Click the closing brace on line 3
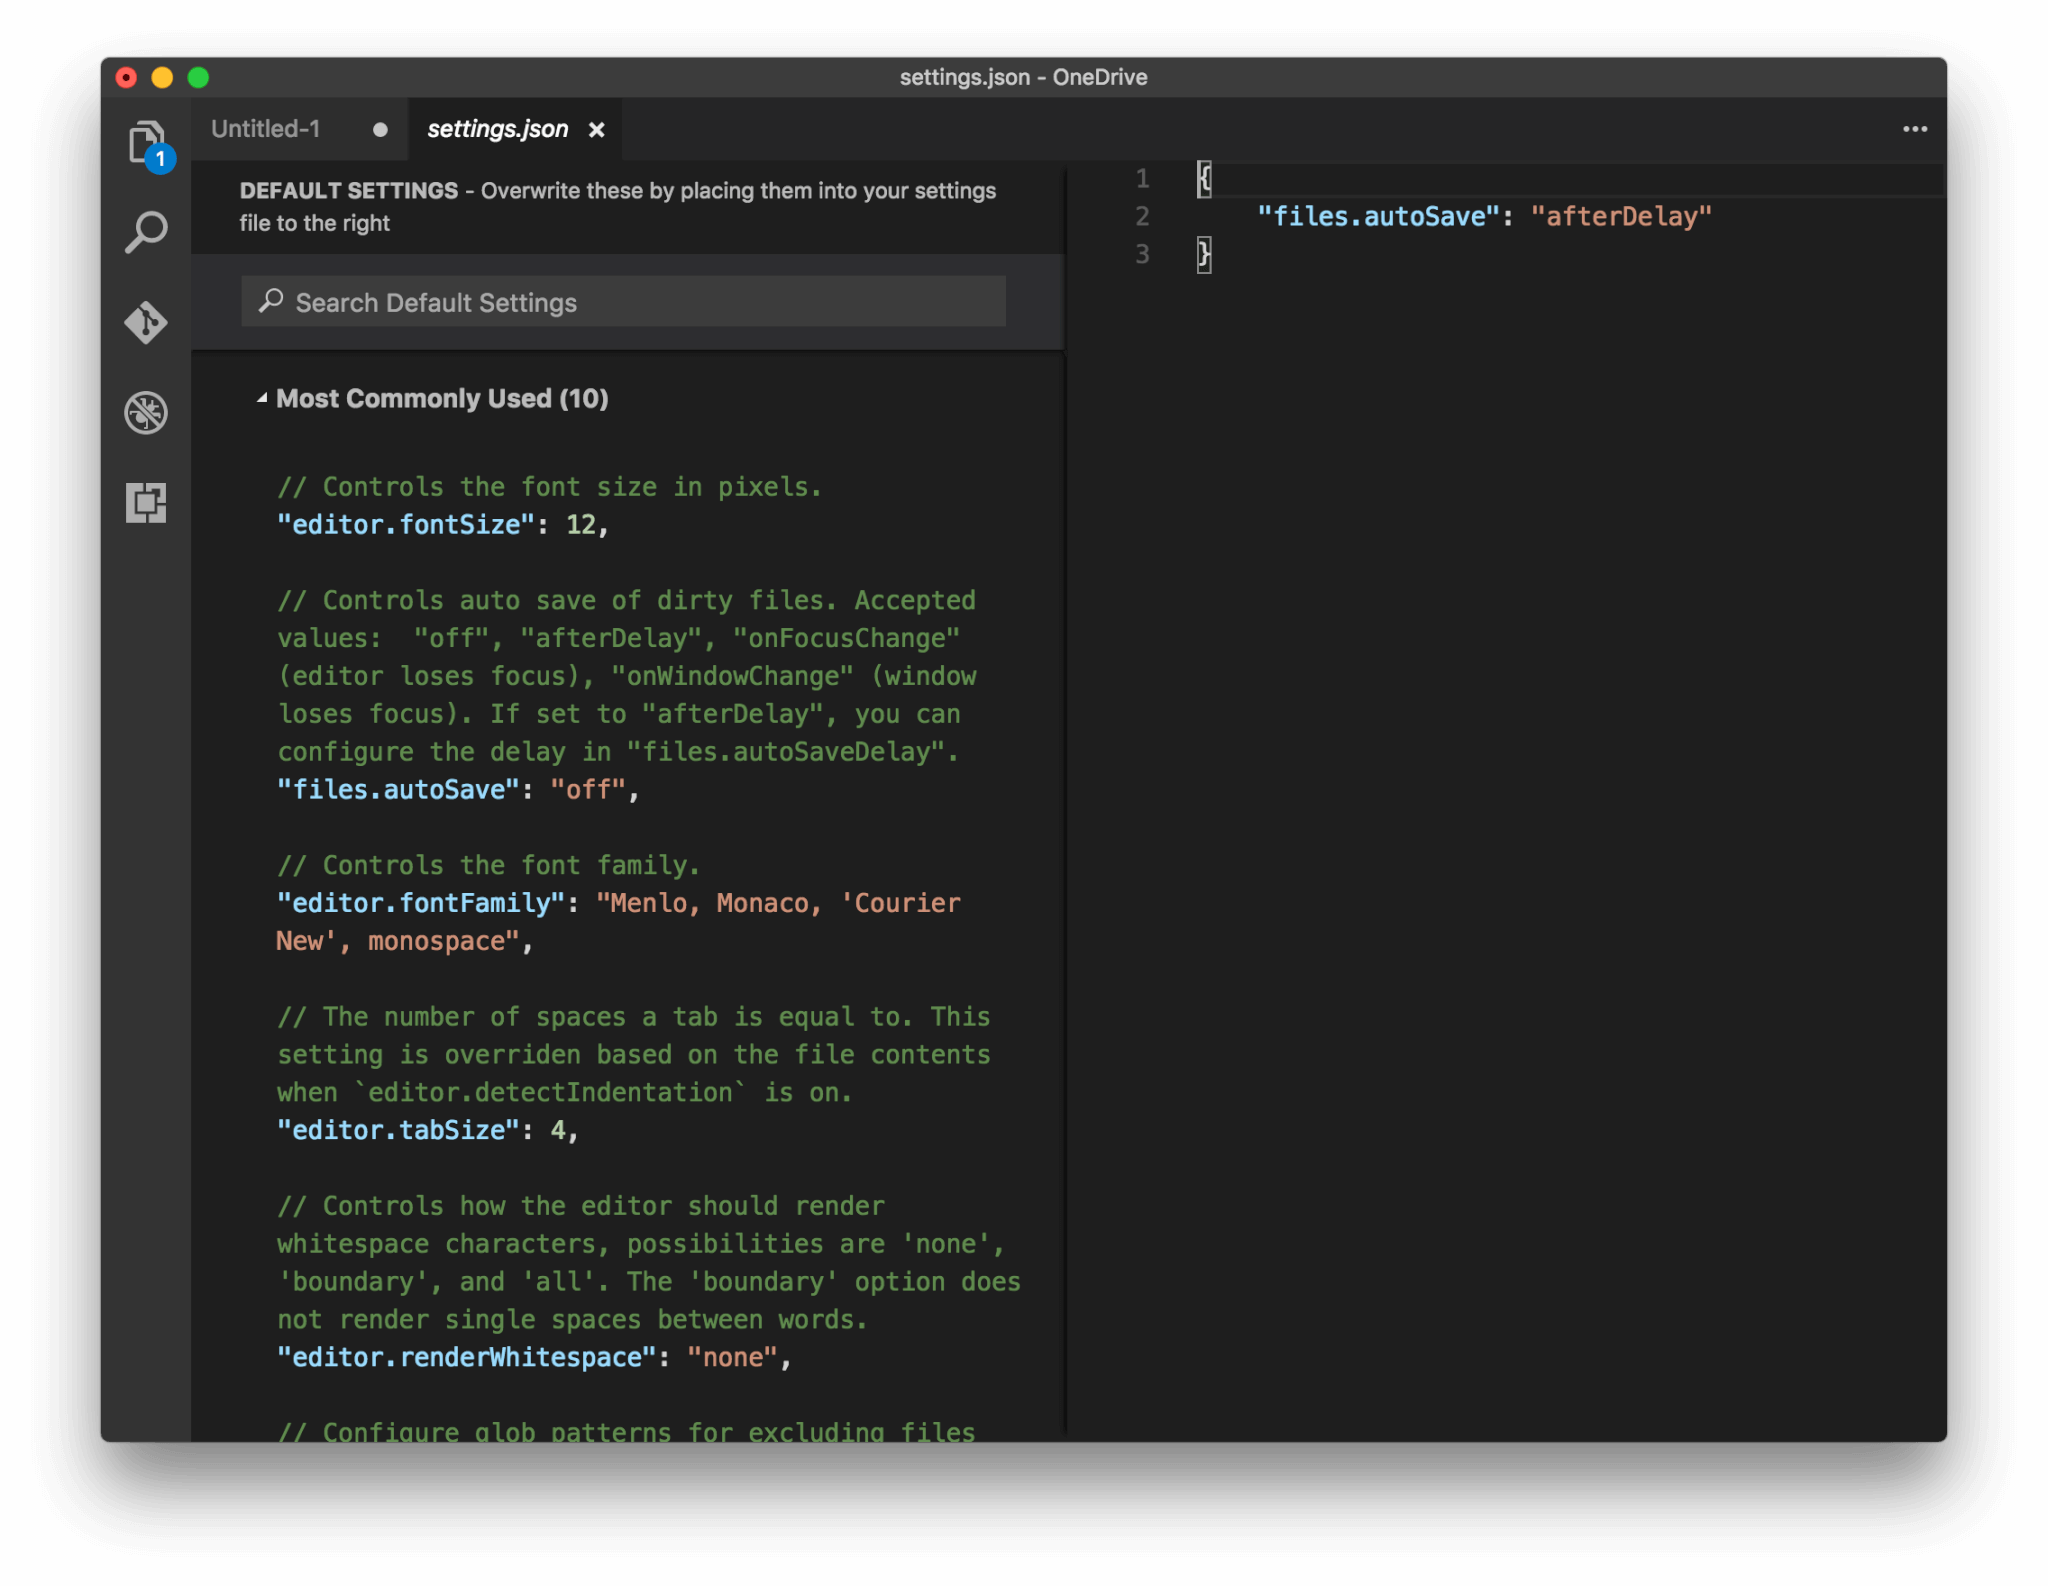Screen dimensions: 2048x1586 [x=1204, y=254]
